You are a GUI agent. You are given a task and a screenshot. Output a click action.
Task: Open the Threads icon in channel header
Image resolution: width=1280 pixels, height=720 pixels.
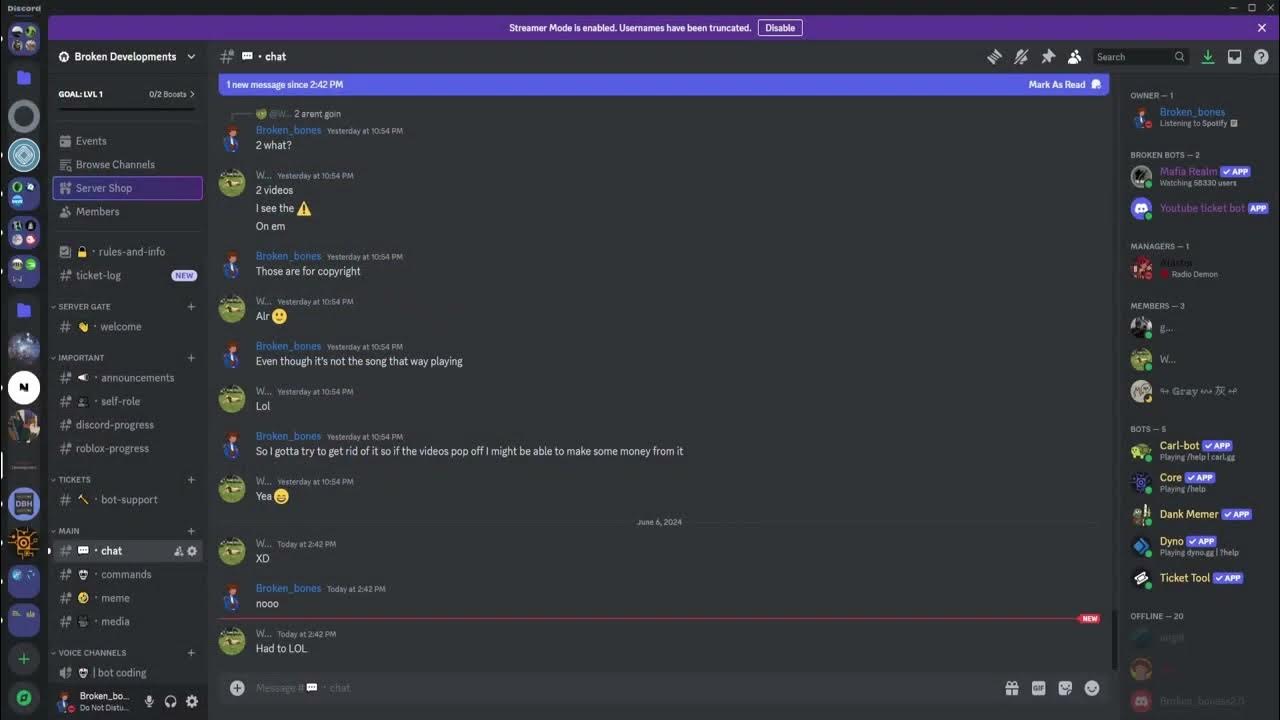[x=994, y=57]
